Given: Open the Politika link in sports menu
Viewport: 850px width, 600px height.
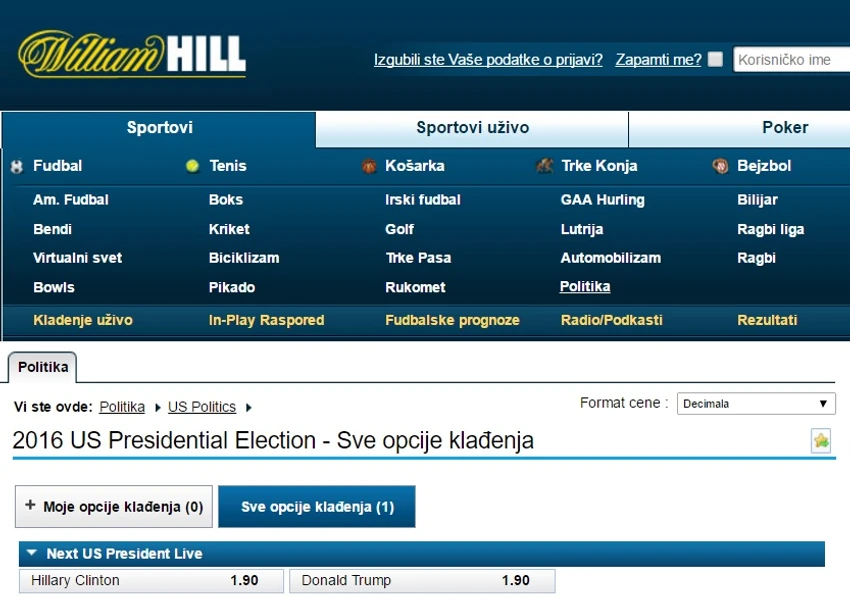Looking at the screenshot, I should [x=585, y=286].
